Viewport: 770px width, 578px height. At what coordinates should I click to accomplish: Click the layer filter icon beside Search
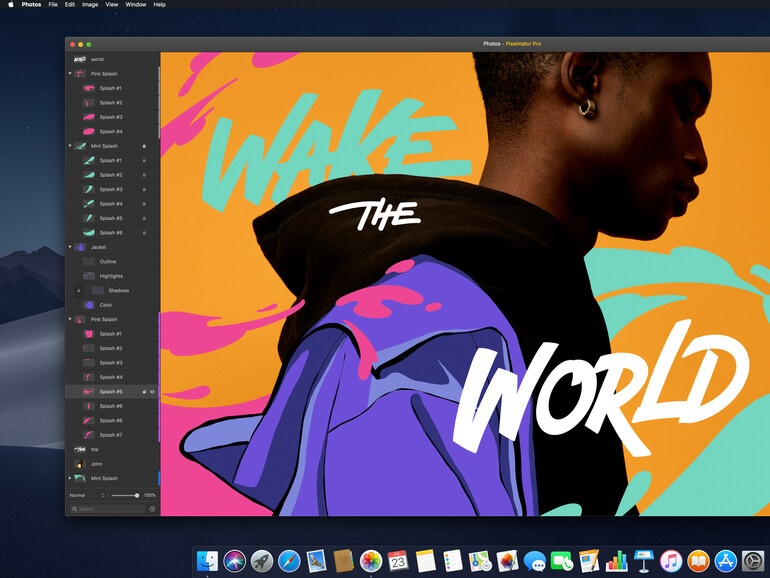click(152, 509)
